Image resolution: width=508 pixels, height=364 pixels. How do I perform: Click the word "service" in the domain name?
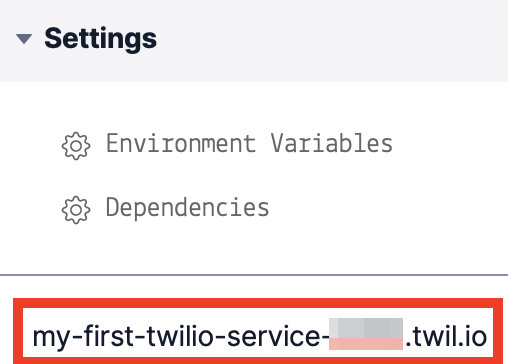[x=273, y=337]
